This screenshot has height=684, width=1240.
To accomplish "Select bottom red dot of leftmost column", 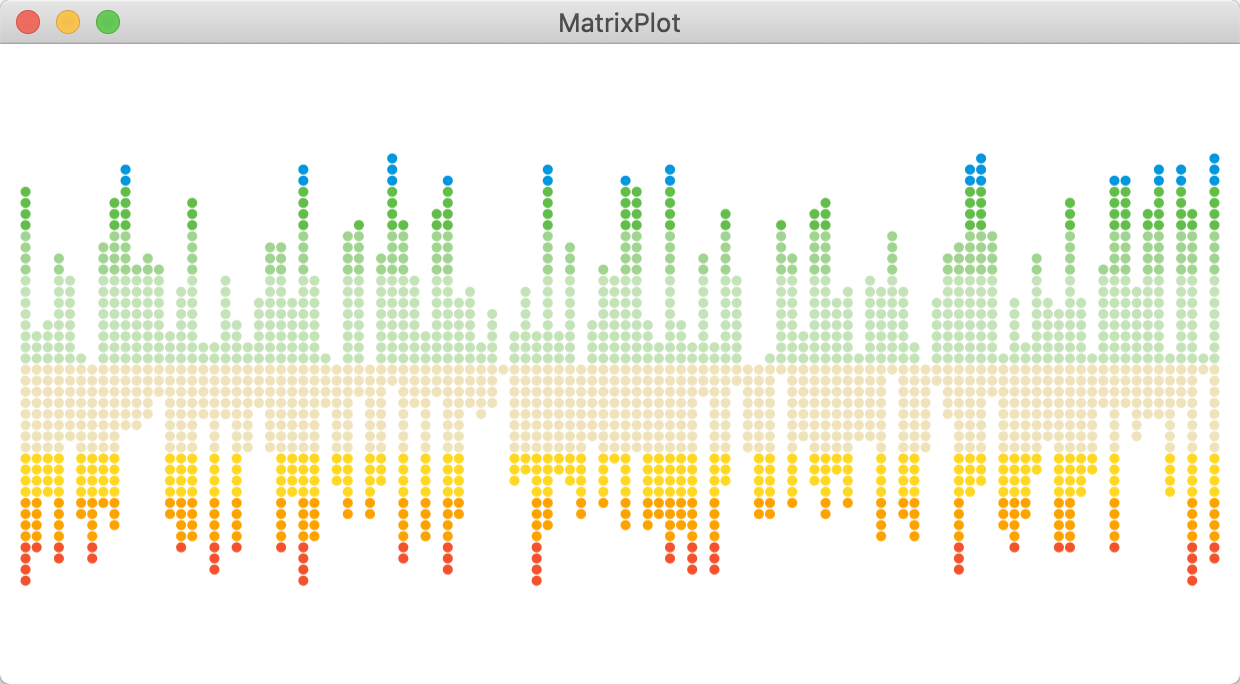I will (26, 580).
